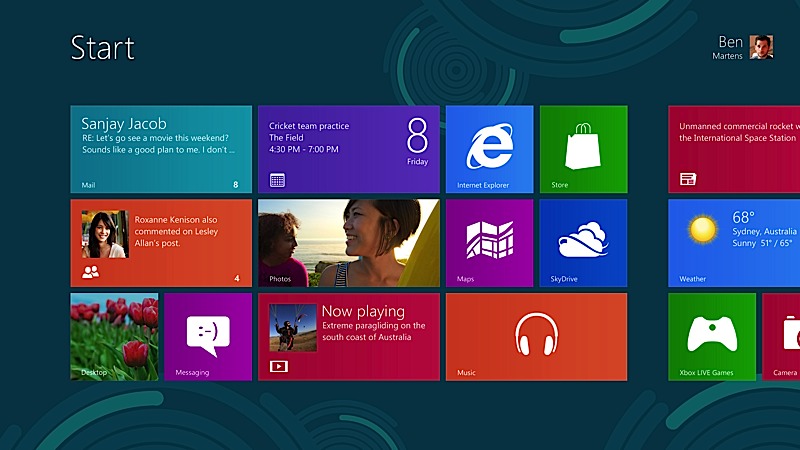Launch the Xbox LIVE Games tile

click(712, 337)
